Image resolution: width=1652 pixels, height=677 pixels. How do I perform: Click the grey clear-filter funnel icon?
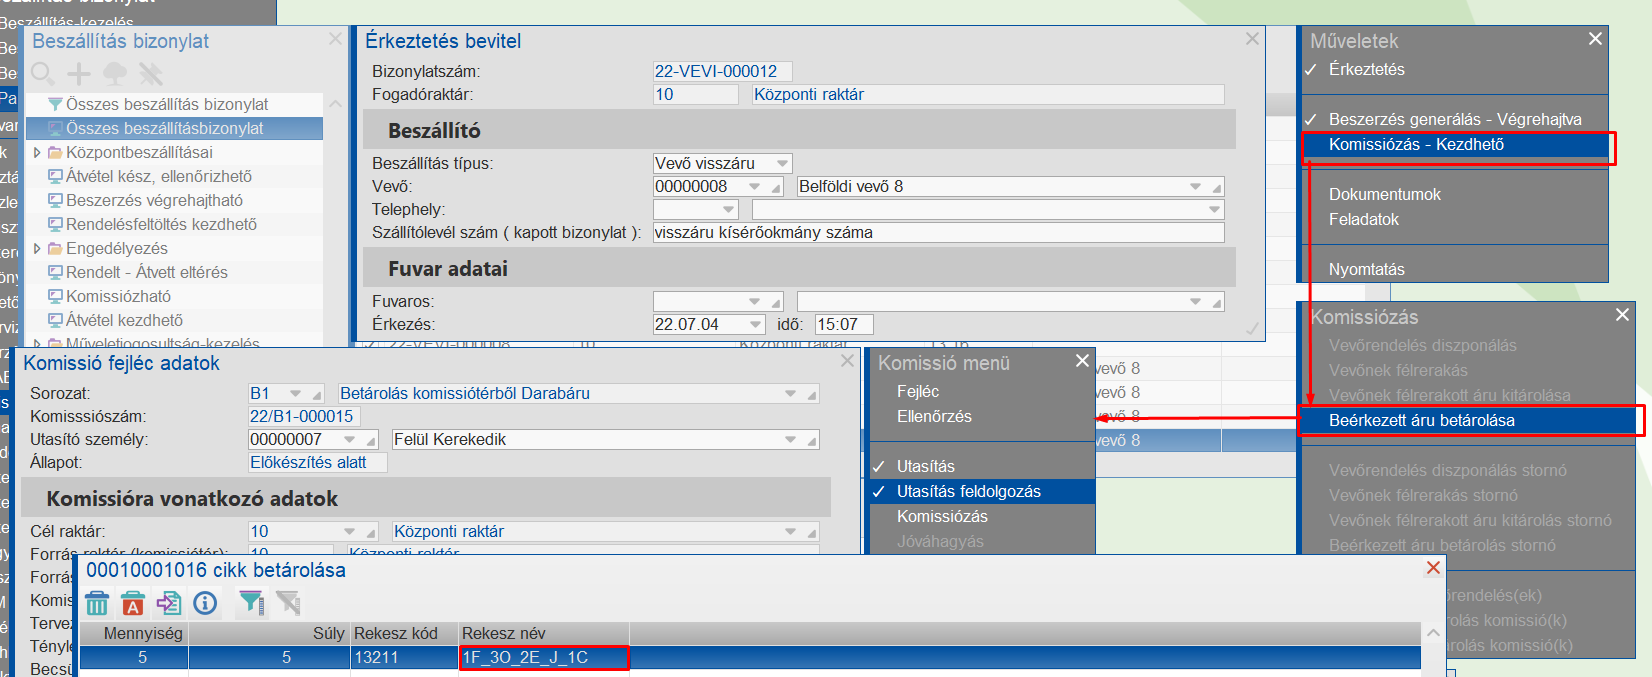(288, 602)
